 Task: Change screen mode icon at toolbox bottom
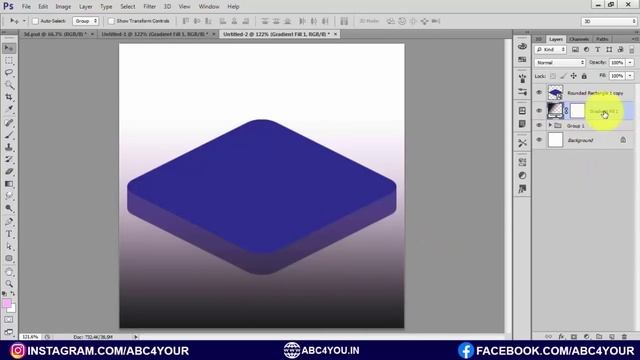[9, 331]
